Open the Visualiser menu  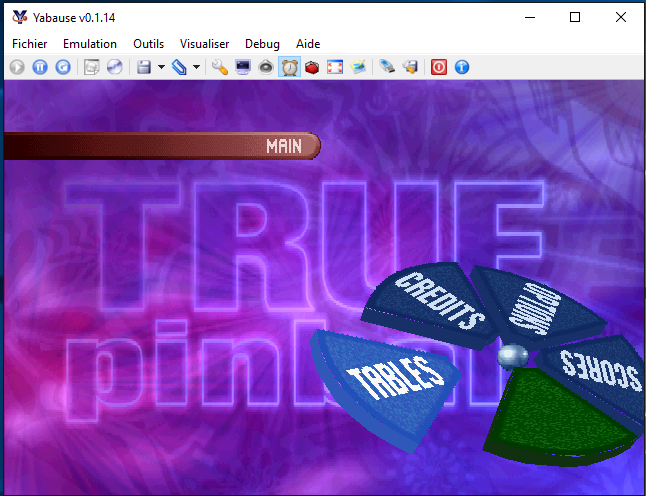tap(204, 44)
